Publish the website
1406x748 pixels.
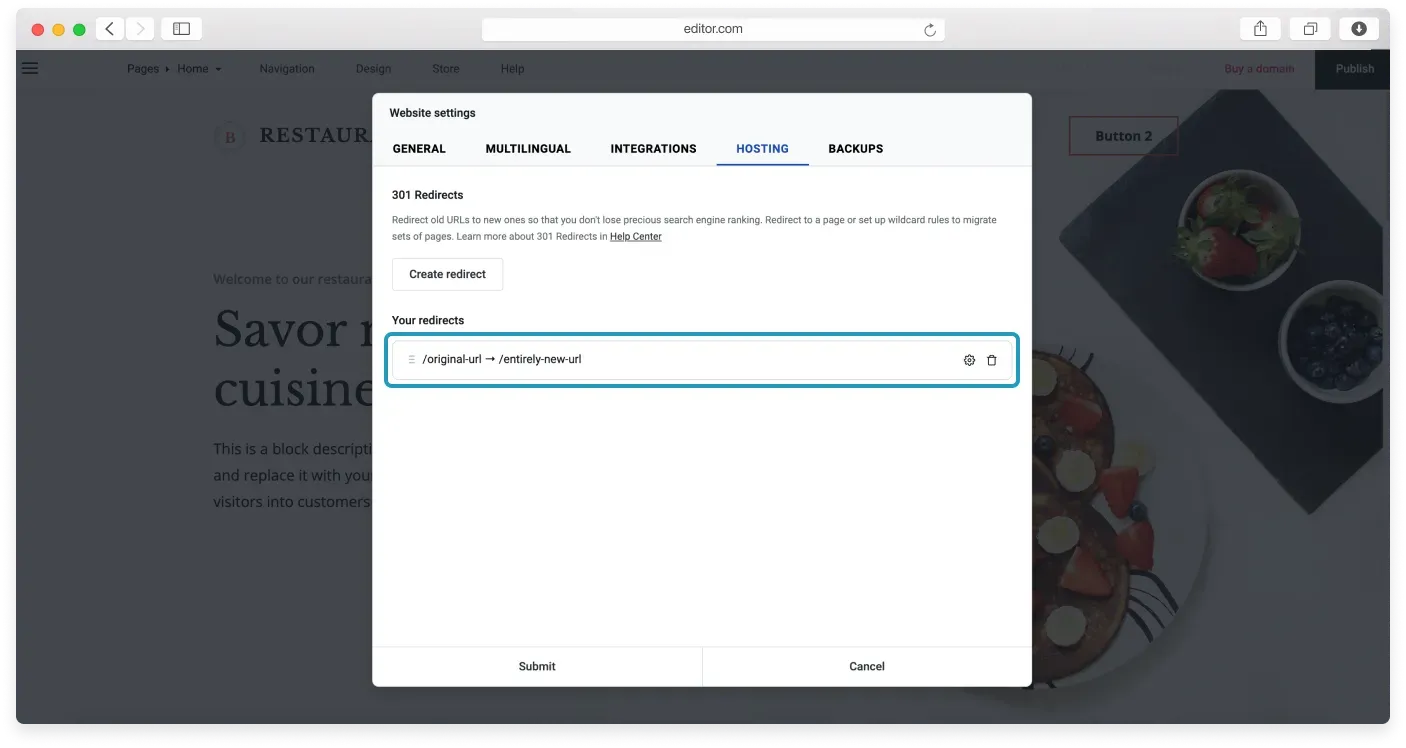click(1354, 69)
